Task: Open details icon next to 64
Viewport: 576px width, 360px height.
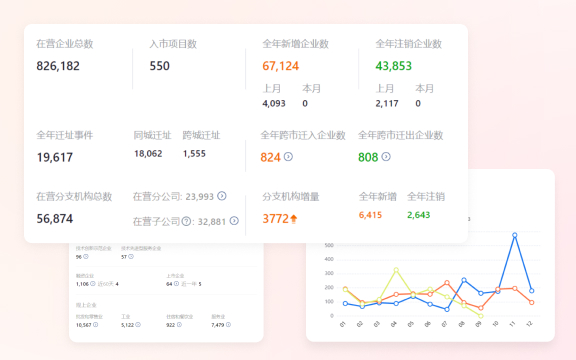Action: pos(176,284)
